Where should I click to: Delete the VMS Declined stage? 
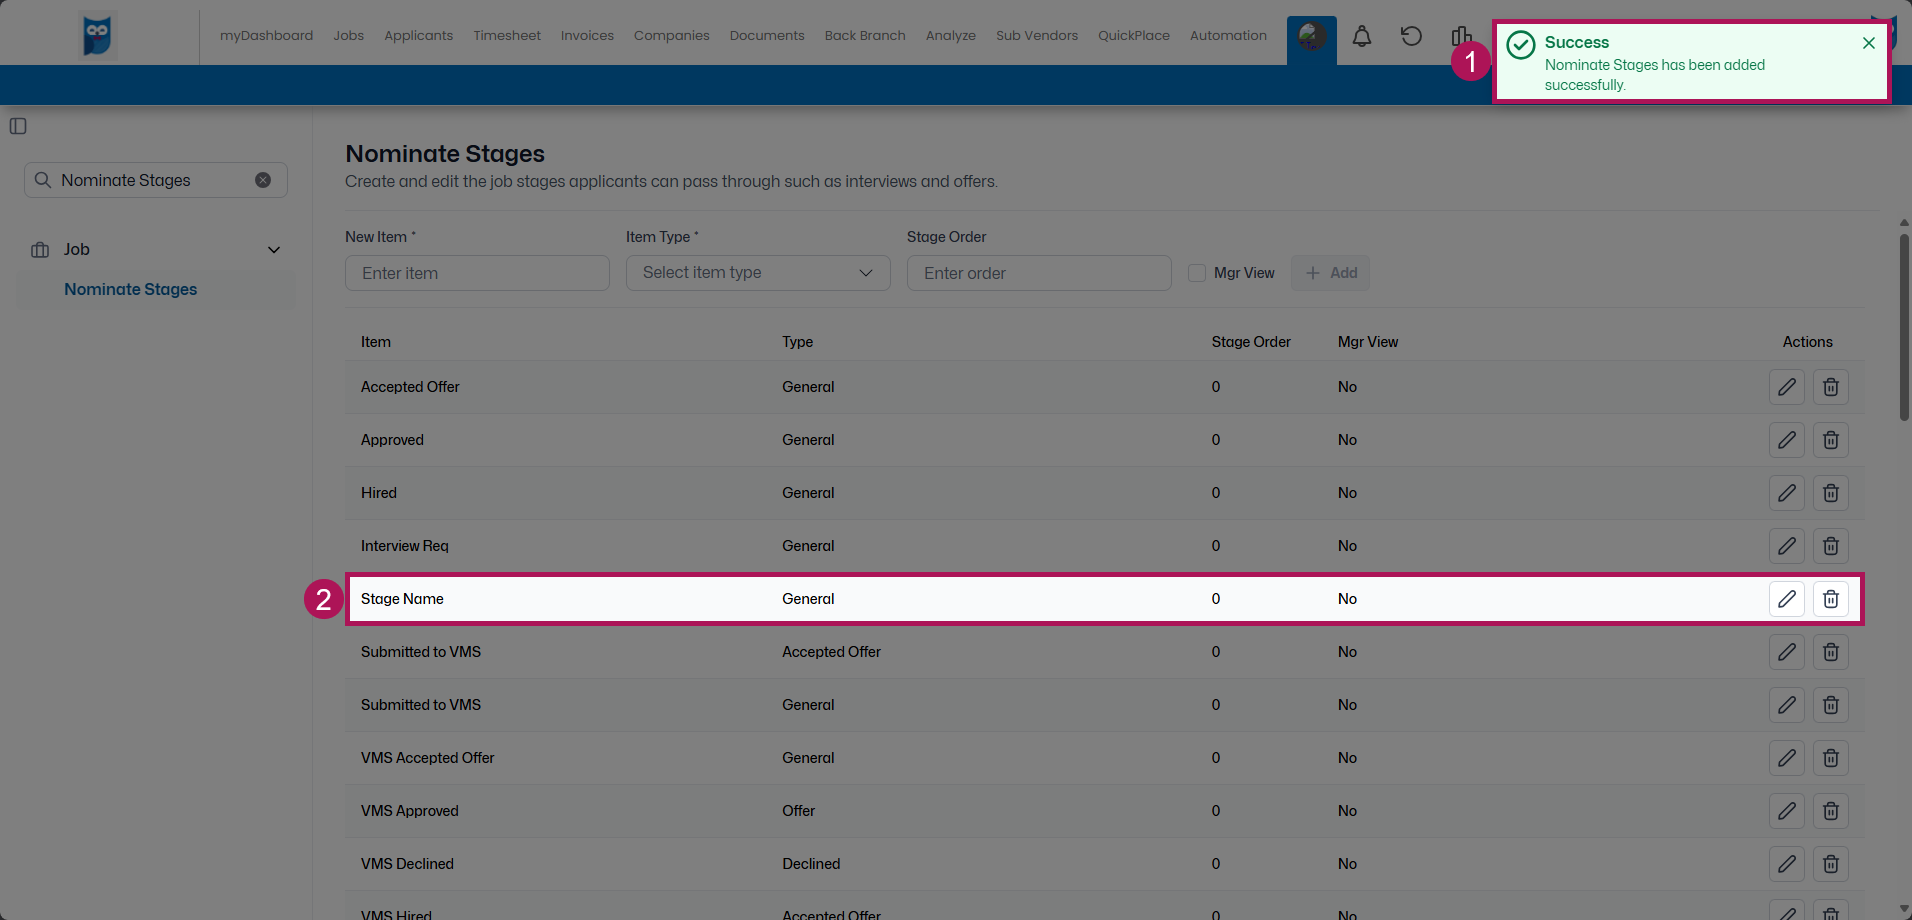click(1831, 864)
